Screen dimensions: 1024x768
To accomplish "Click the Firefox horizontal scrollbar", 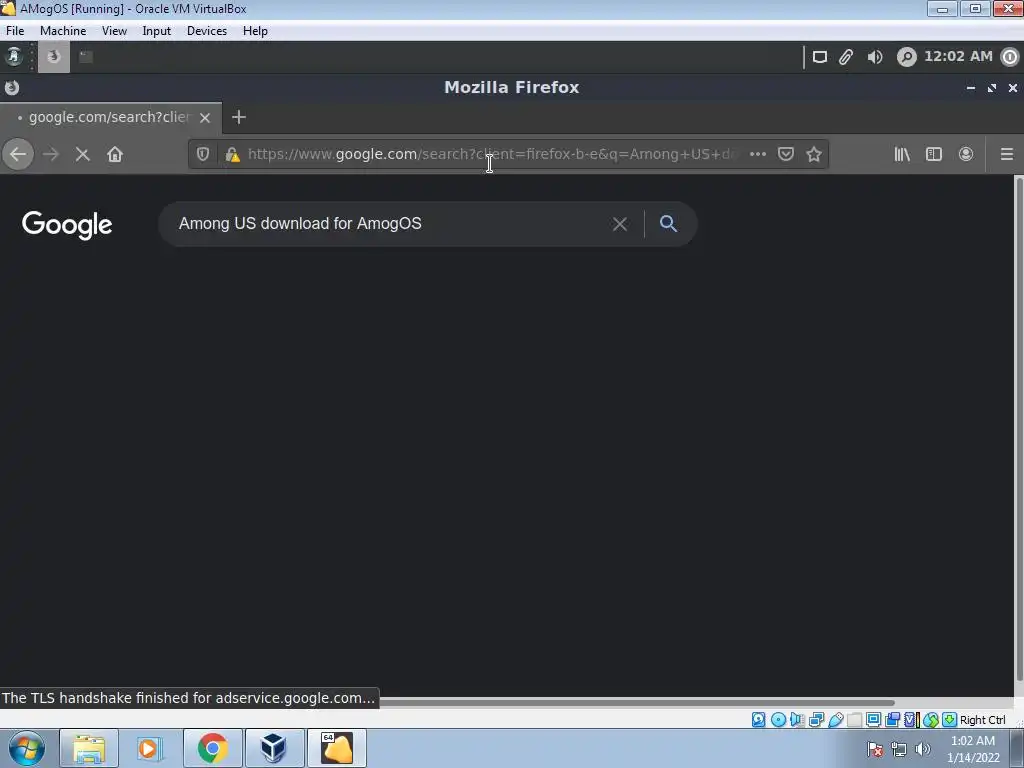I will pos(637,703).
